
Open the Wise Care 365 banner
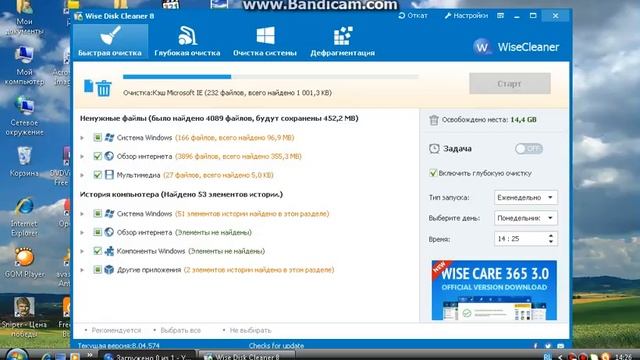click(494, 290)
